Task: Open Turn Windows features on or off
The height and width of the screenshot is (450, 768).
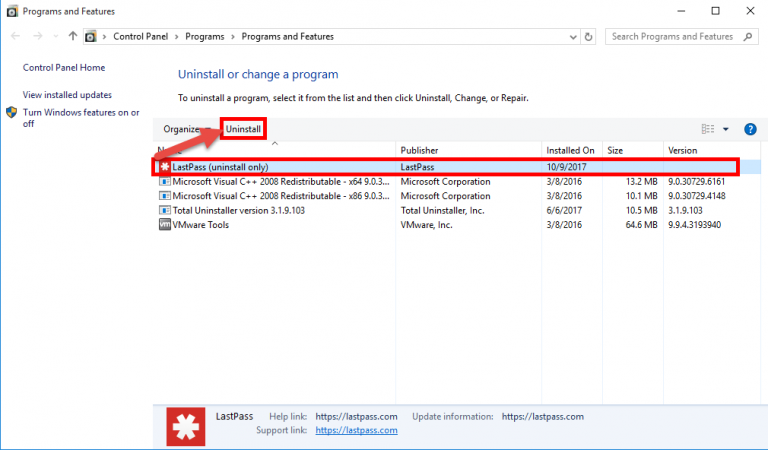Action: pyautogui.click(x=81, y=118)
